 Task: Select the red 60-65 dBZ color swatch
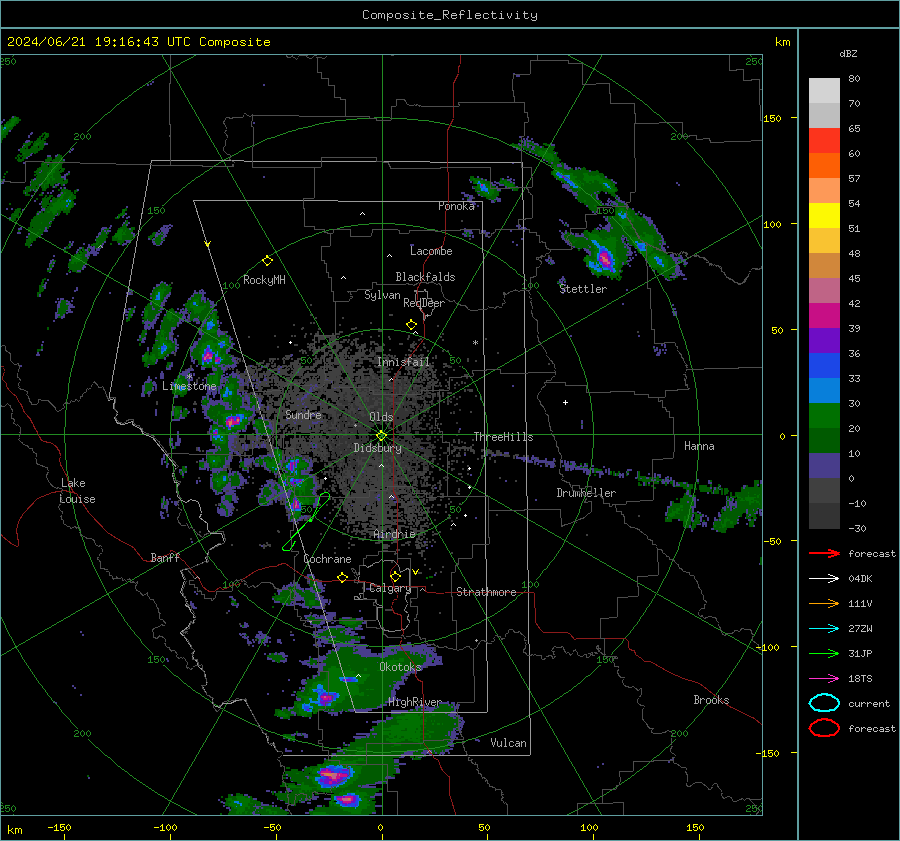(824, 141)
